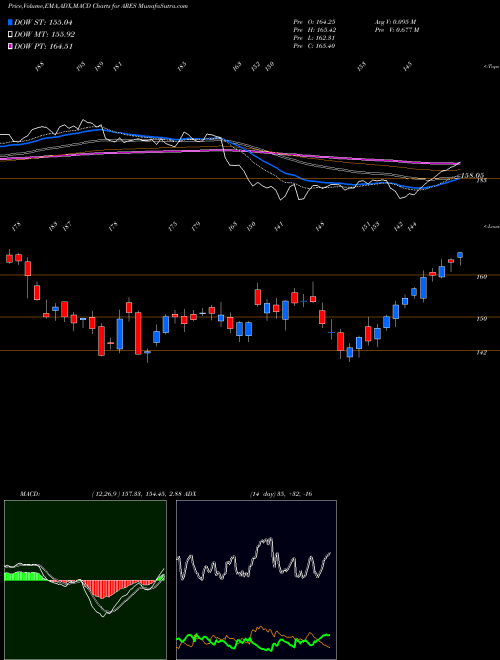Click the 'Pre H: 165.42' high value
500x660 pixels.
point(314,30)
